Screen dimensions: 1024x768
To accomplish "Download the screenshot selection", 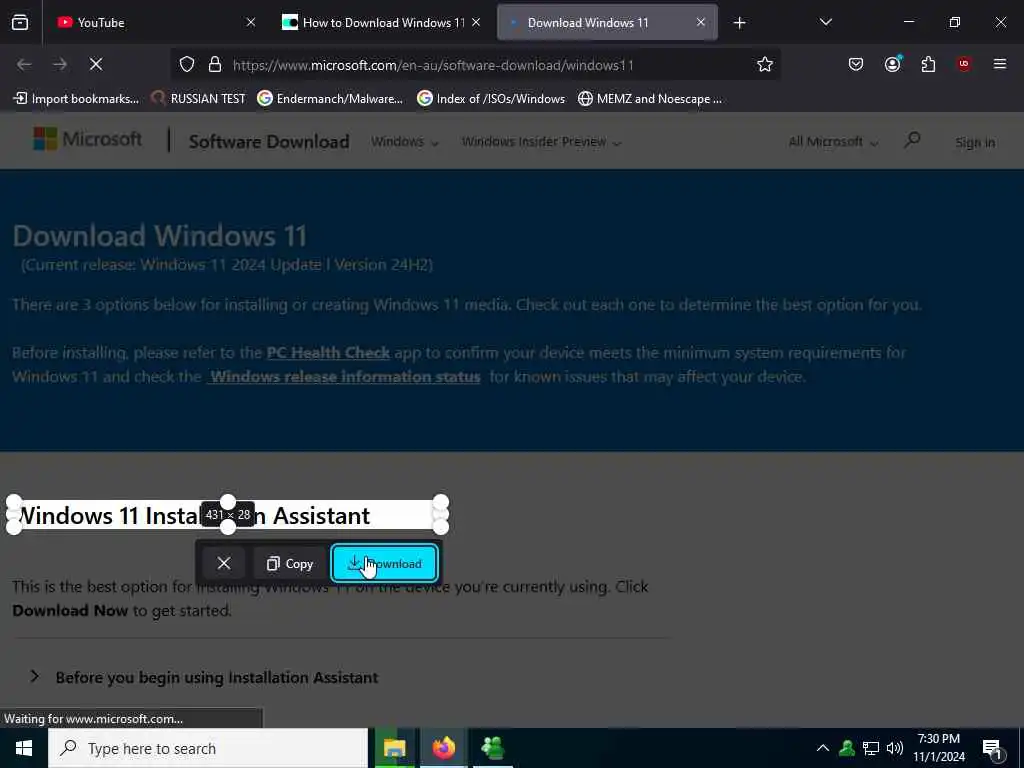I will tap(385, 563).
